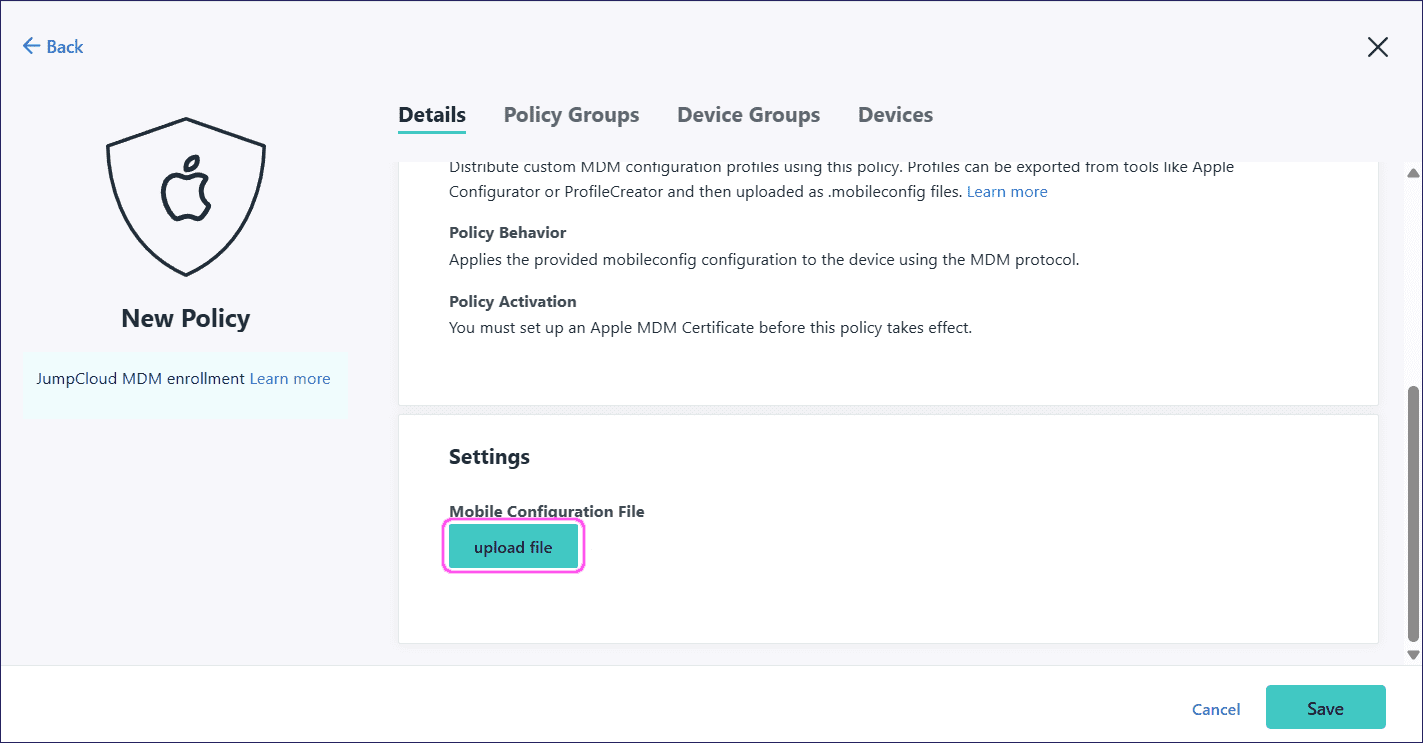Click the scrollbar down arrow
Viewport: 1423px width, 743px height.
pos(1413,655)
